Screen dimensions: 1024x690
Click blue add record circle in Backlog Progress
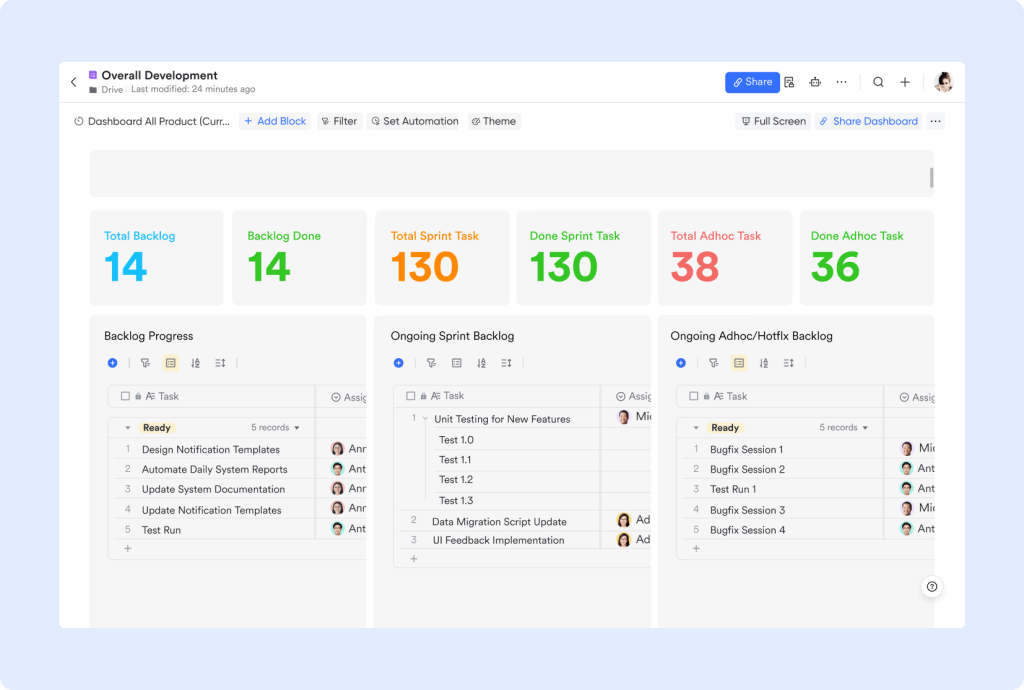point(112,363)
